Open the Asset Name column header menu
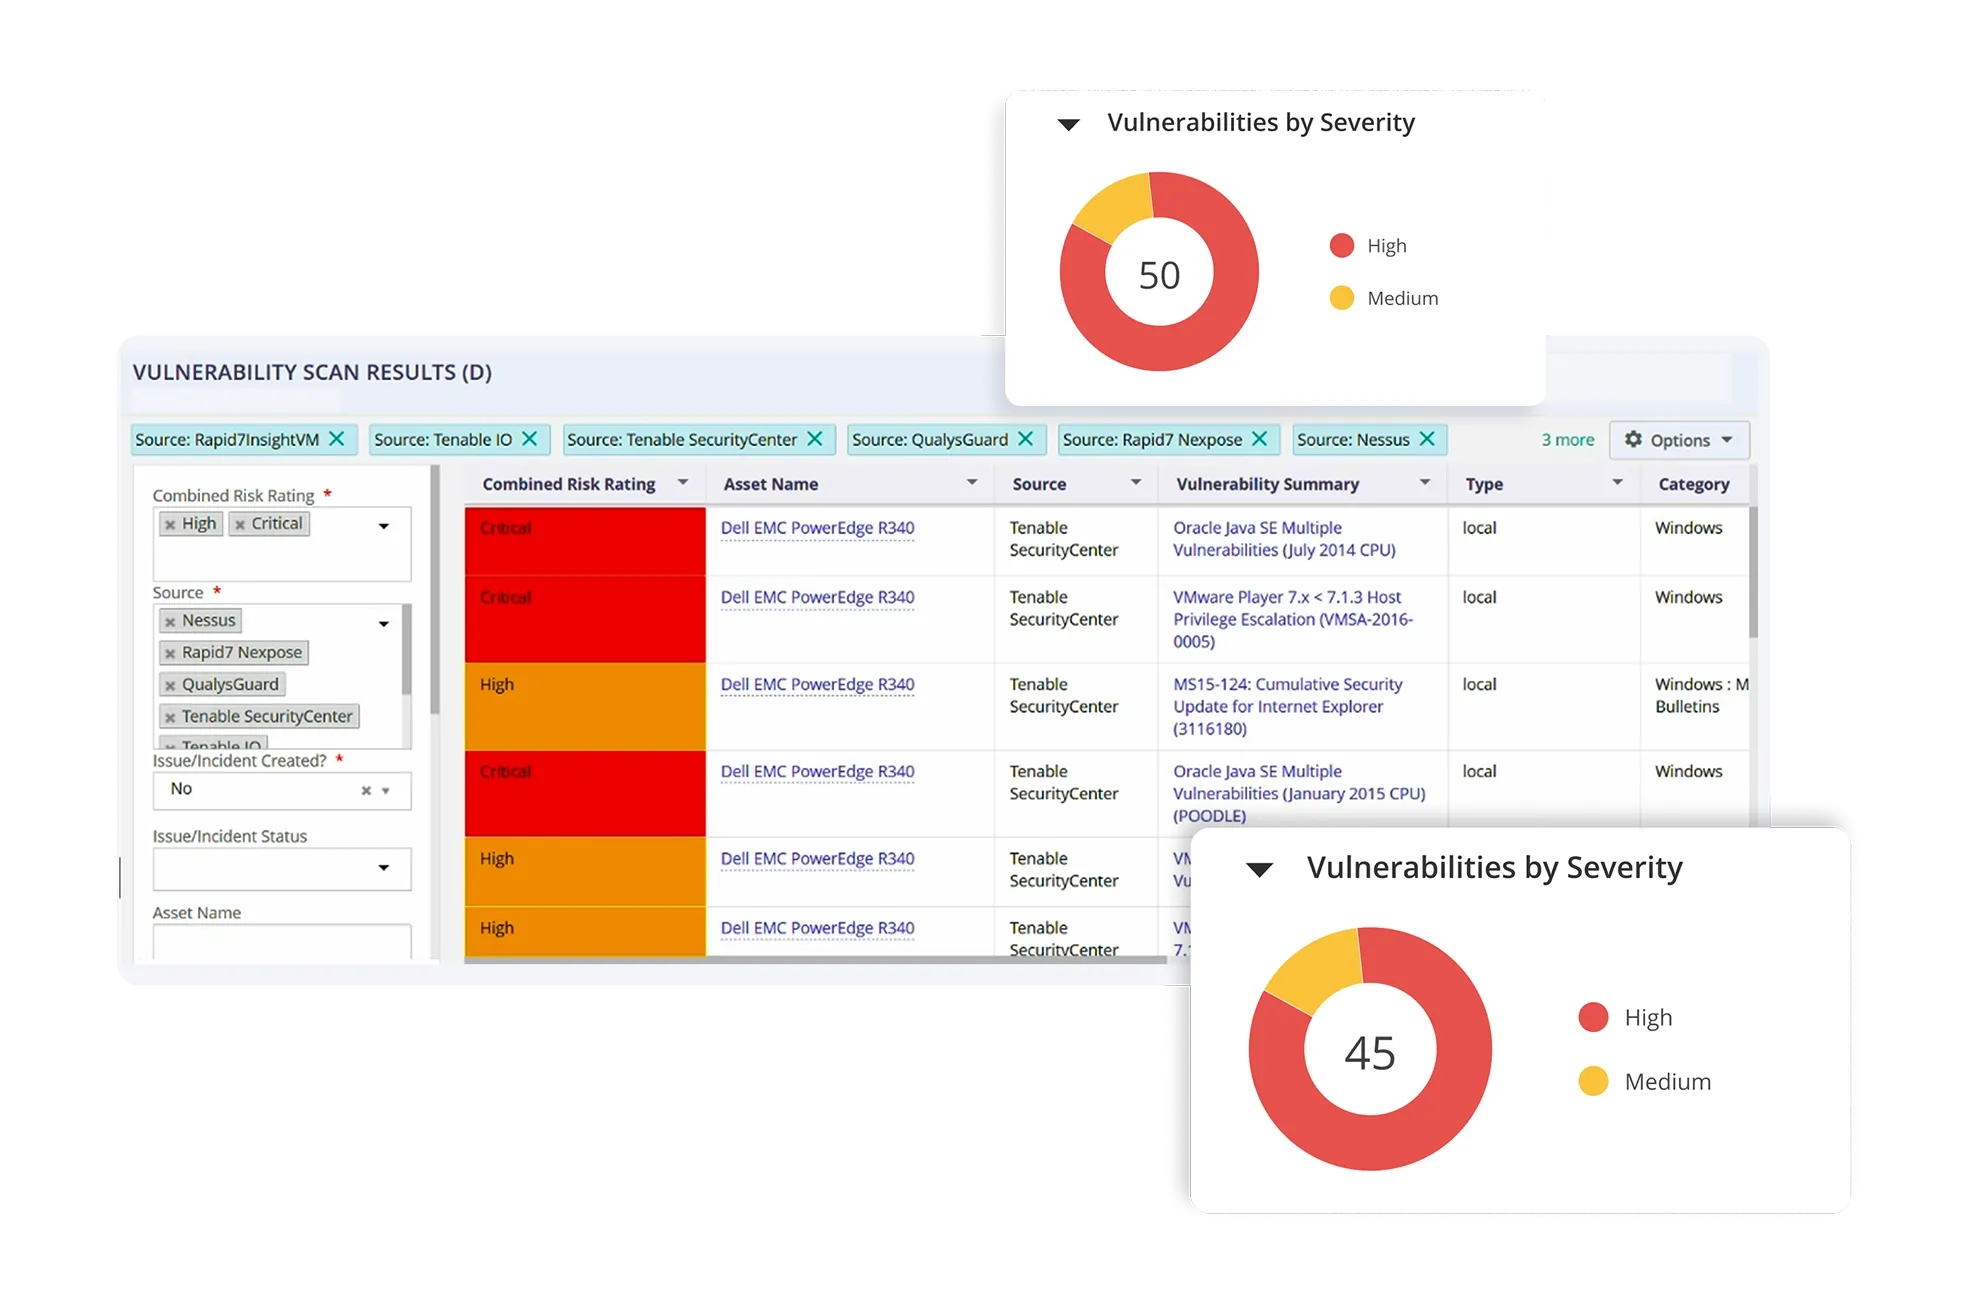This screenshot has width=1975, height=1313. (x=972, y=483)
